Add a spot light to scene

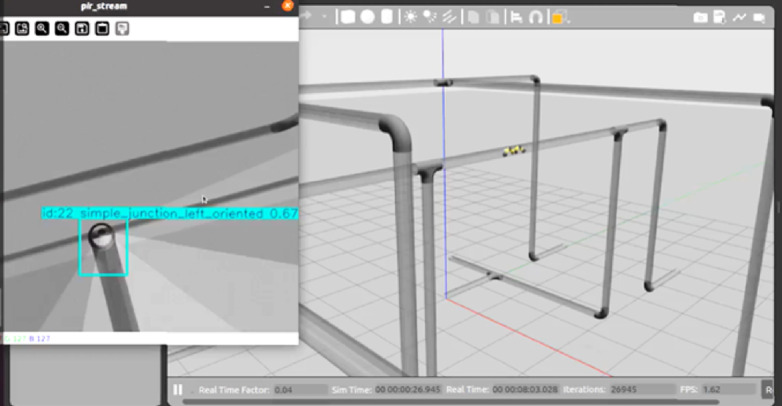(x=429, y=17)
